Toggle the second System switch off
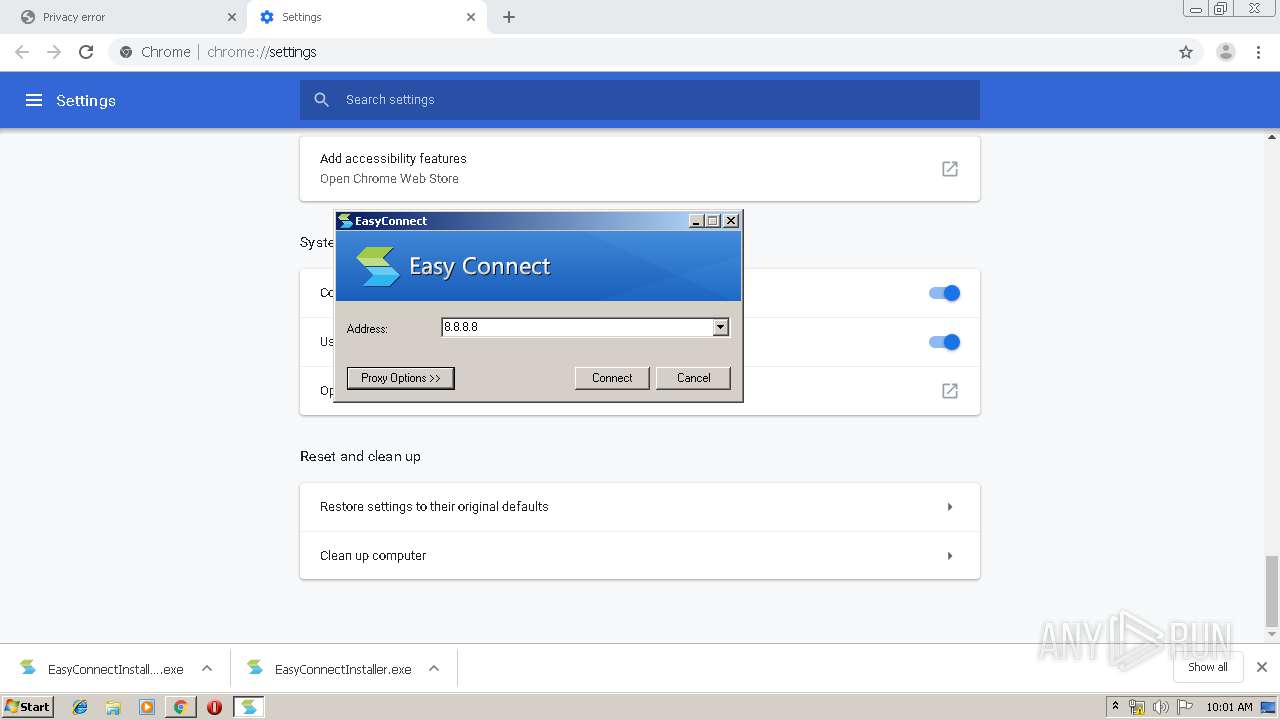Screen dimensions: 1280x720 pyautogui.click(x=944, y=342)
